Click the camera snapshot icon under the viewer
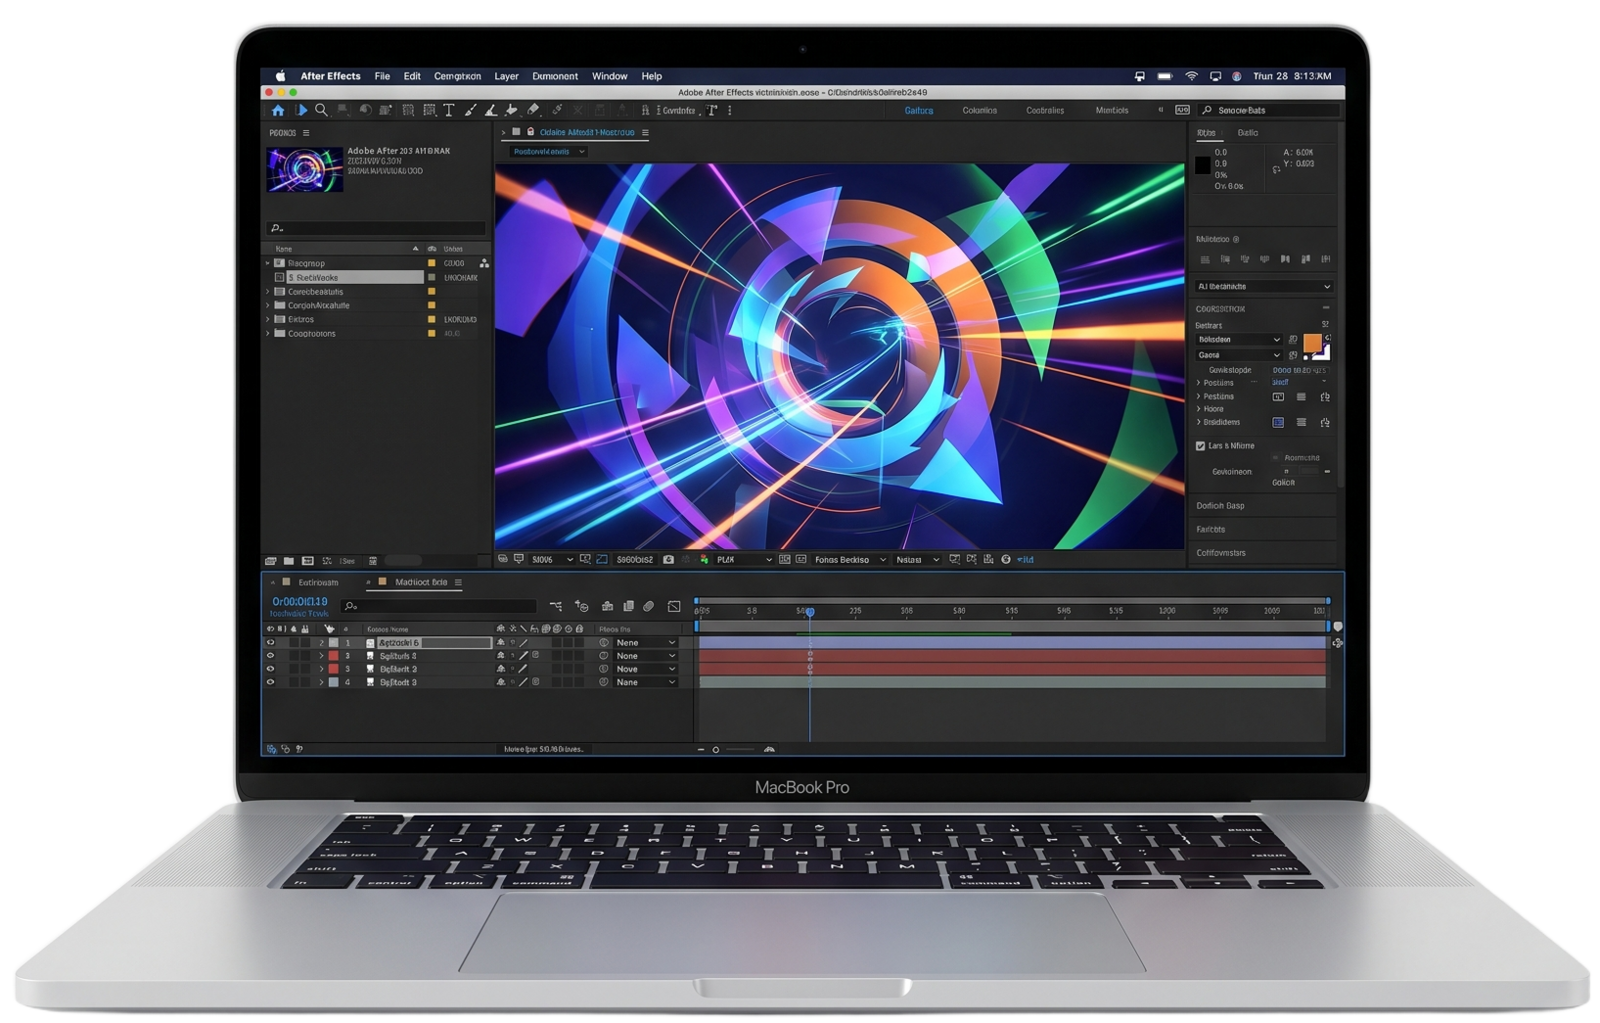Viewport: 1600px width, 1023px height. [x=669, y=560]
